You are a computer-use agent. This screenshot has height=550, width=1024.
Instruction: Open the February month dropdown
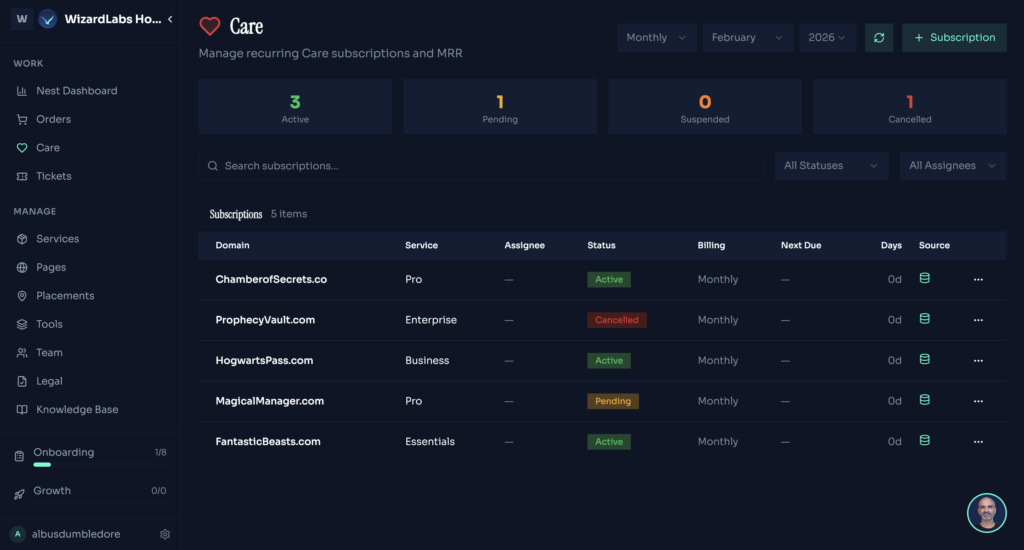pyautogui.click(x=747, y=38)
